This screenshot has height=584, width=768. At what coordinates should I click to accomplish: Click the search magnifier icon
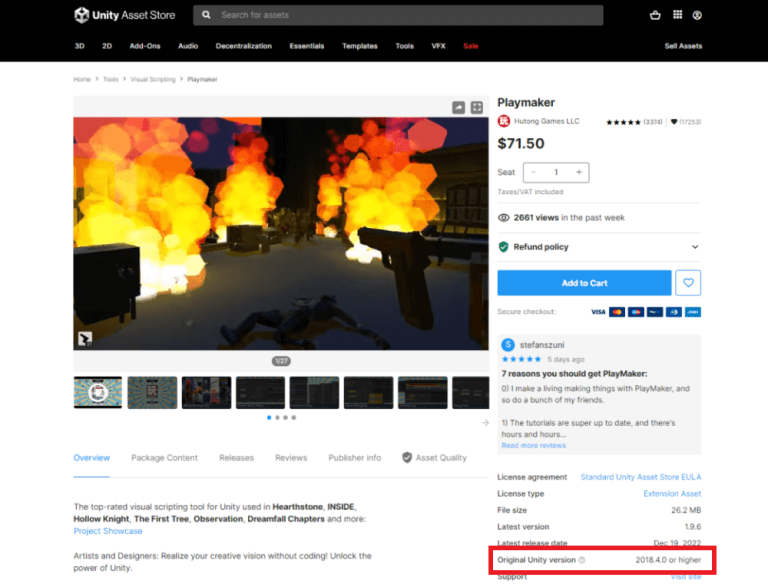207,15
